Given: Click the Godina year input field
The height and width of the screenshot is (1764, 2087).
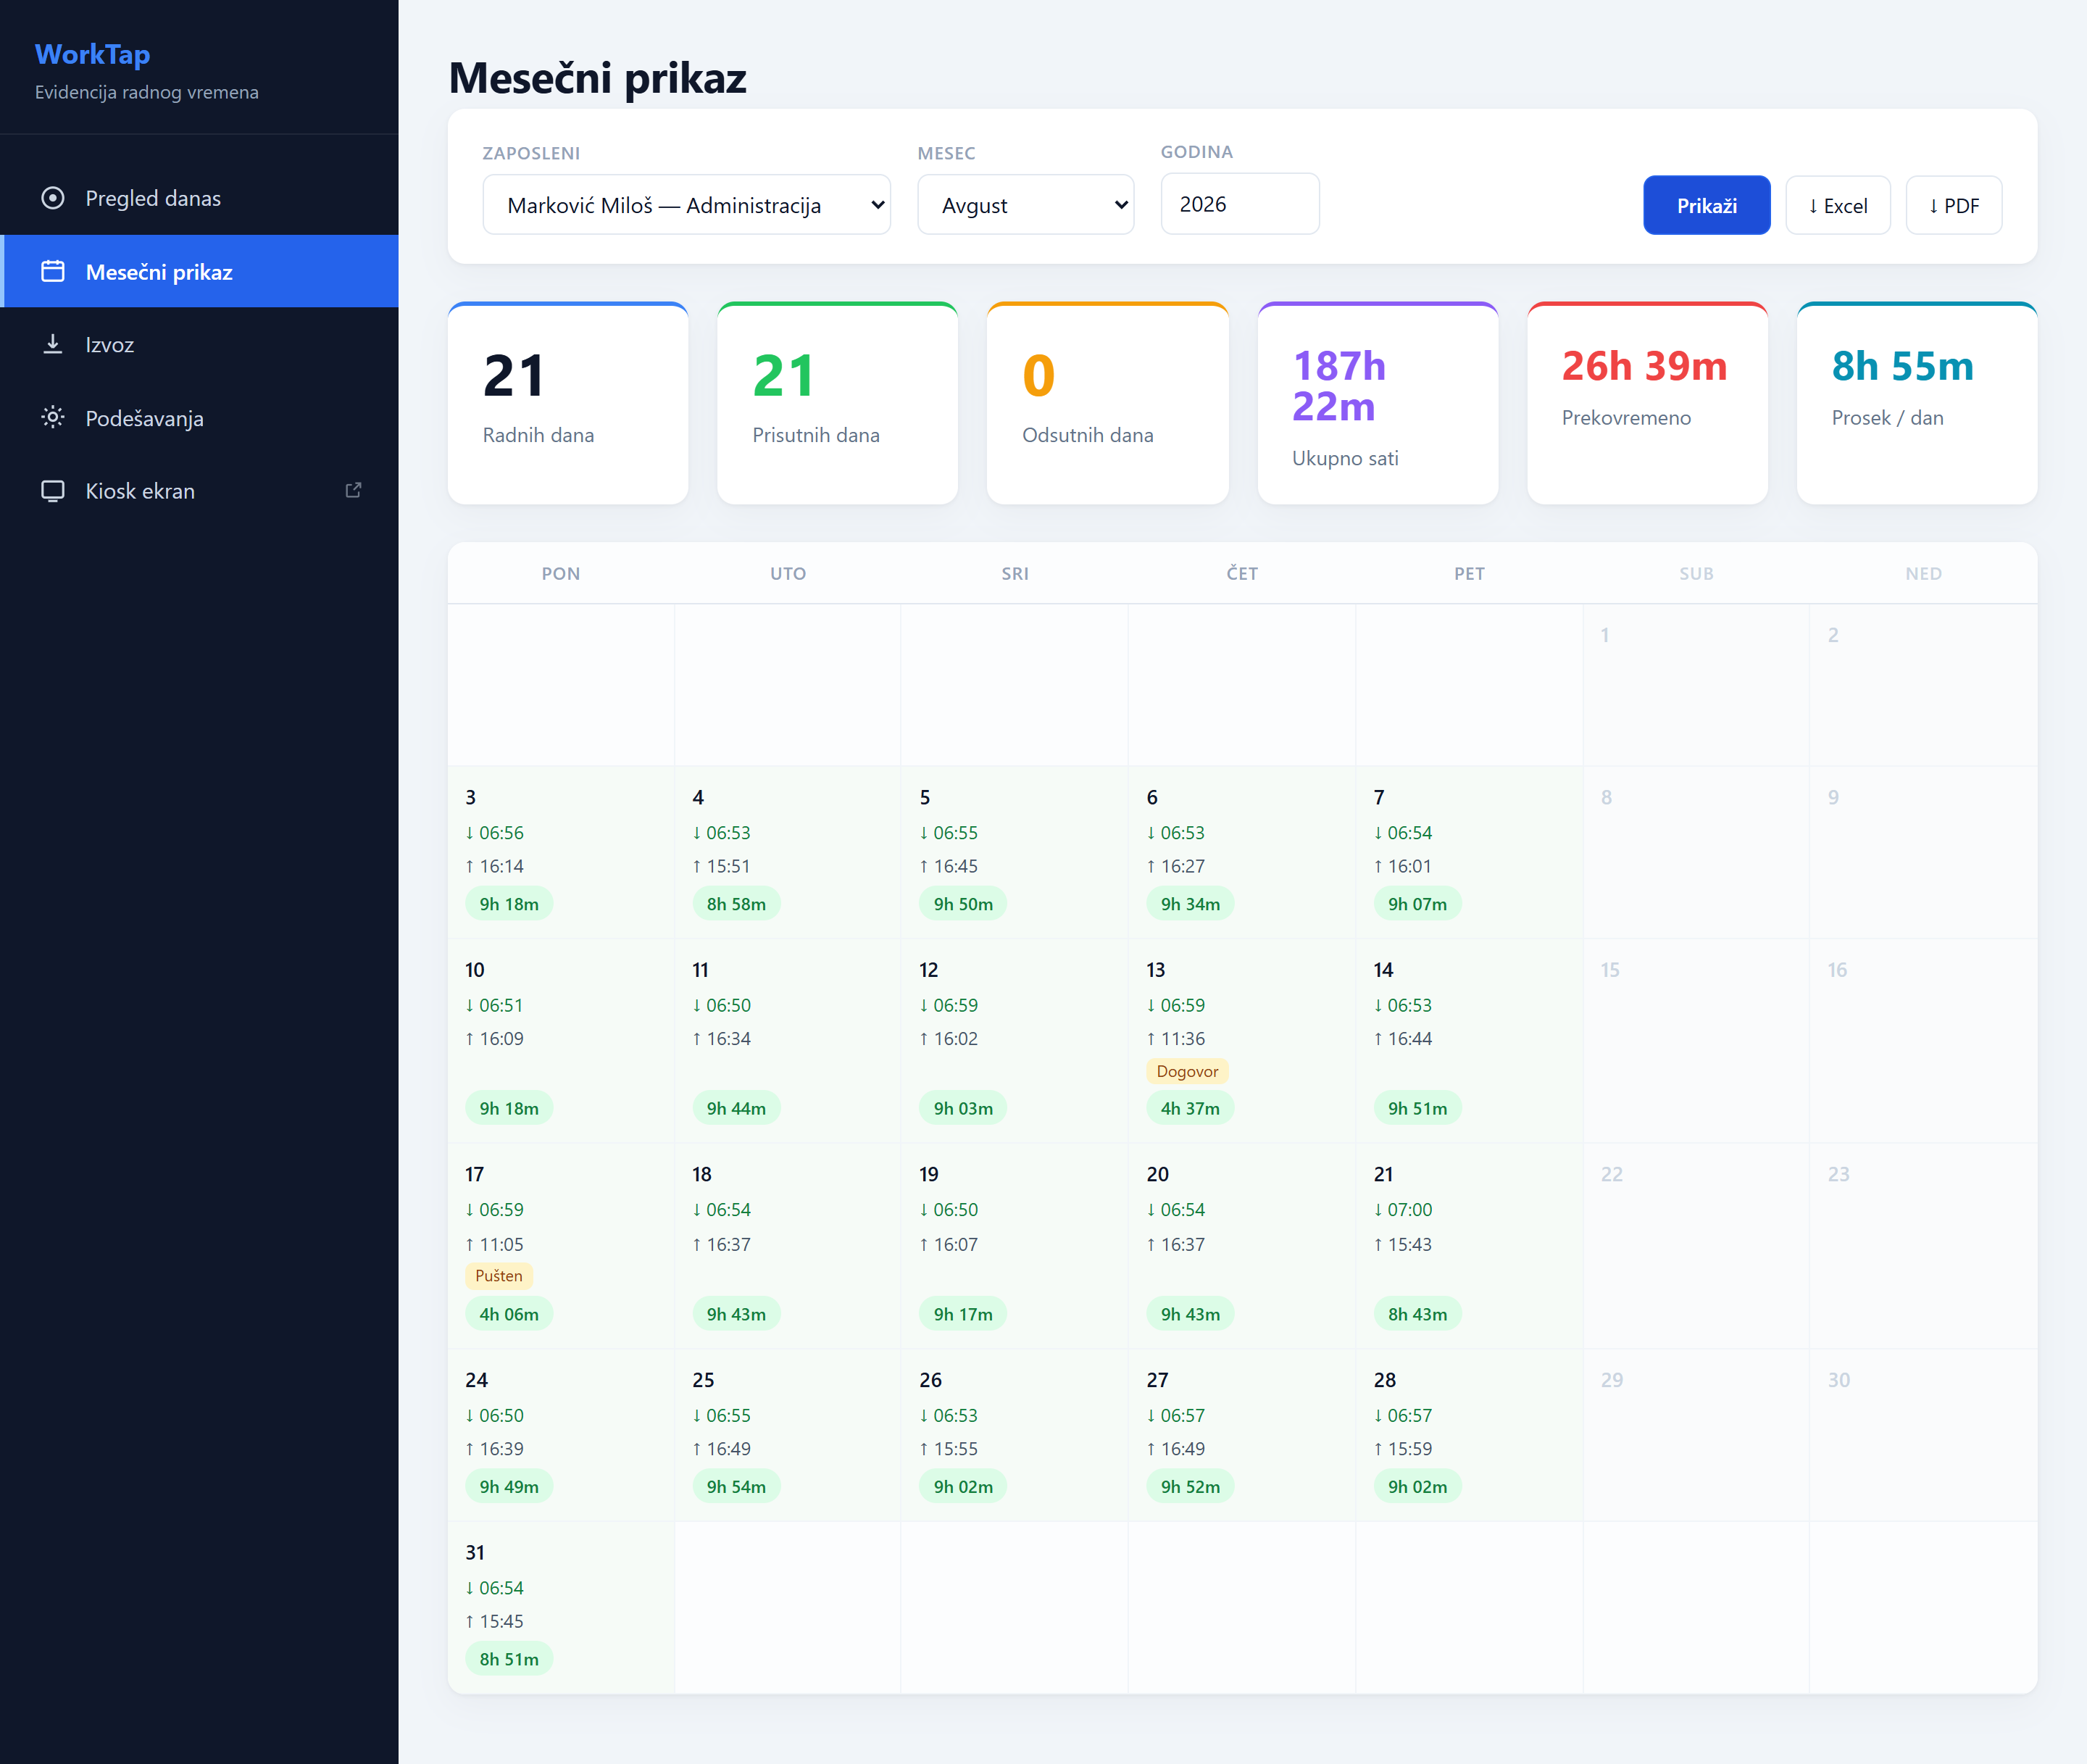Looking at the screenshot, I should pyautogui.click(x=1239, y=204).
